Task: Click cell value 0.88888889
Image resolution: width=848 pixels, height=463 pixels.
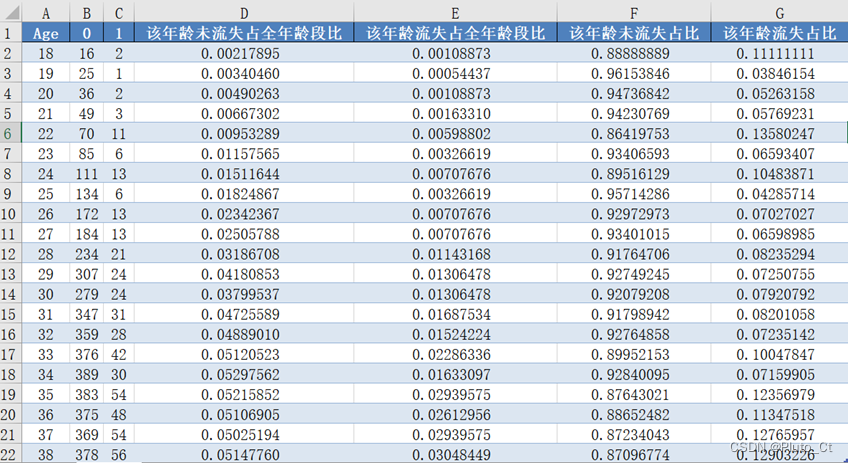Action: click(x=634, y=54)
